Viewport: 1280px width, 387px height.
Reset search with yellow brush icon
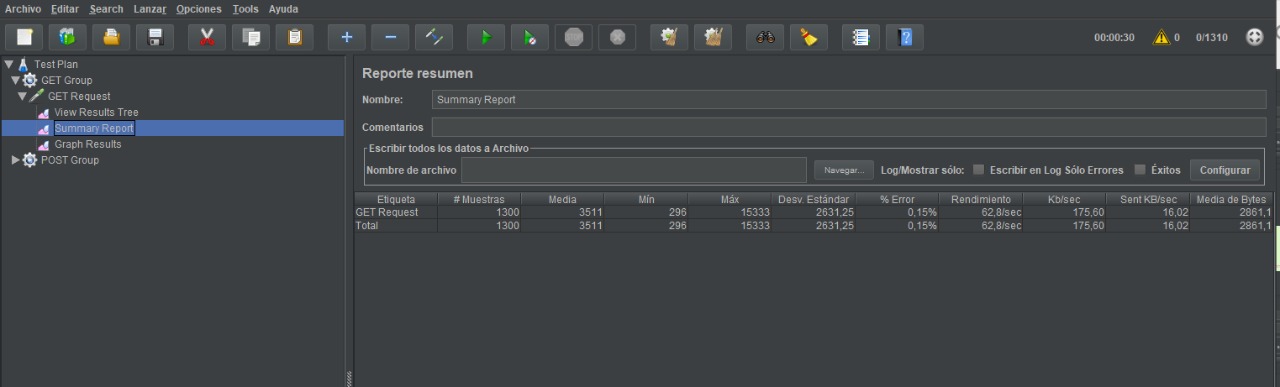[809, 37]
